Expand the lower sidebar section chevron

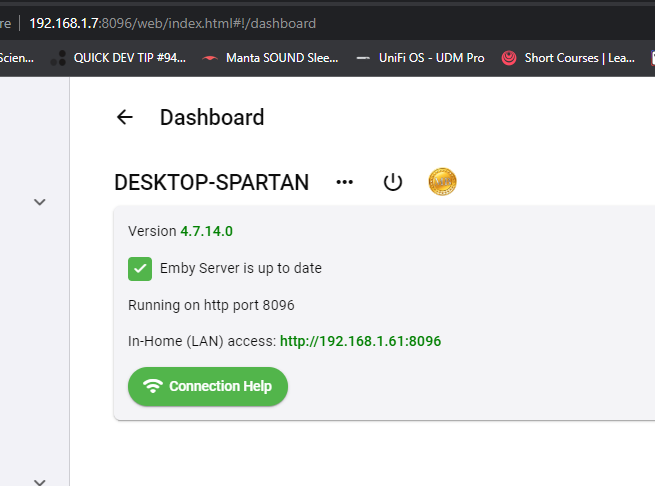tap(40, 482)
